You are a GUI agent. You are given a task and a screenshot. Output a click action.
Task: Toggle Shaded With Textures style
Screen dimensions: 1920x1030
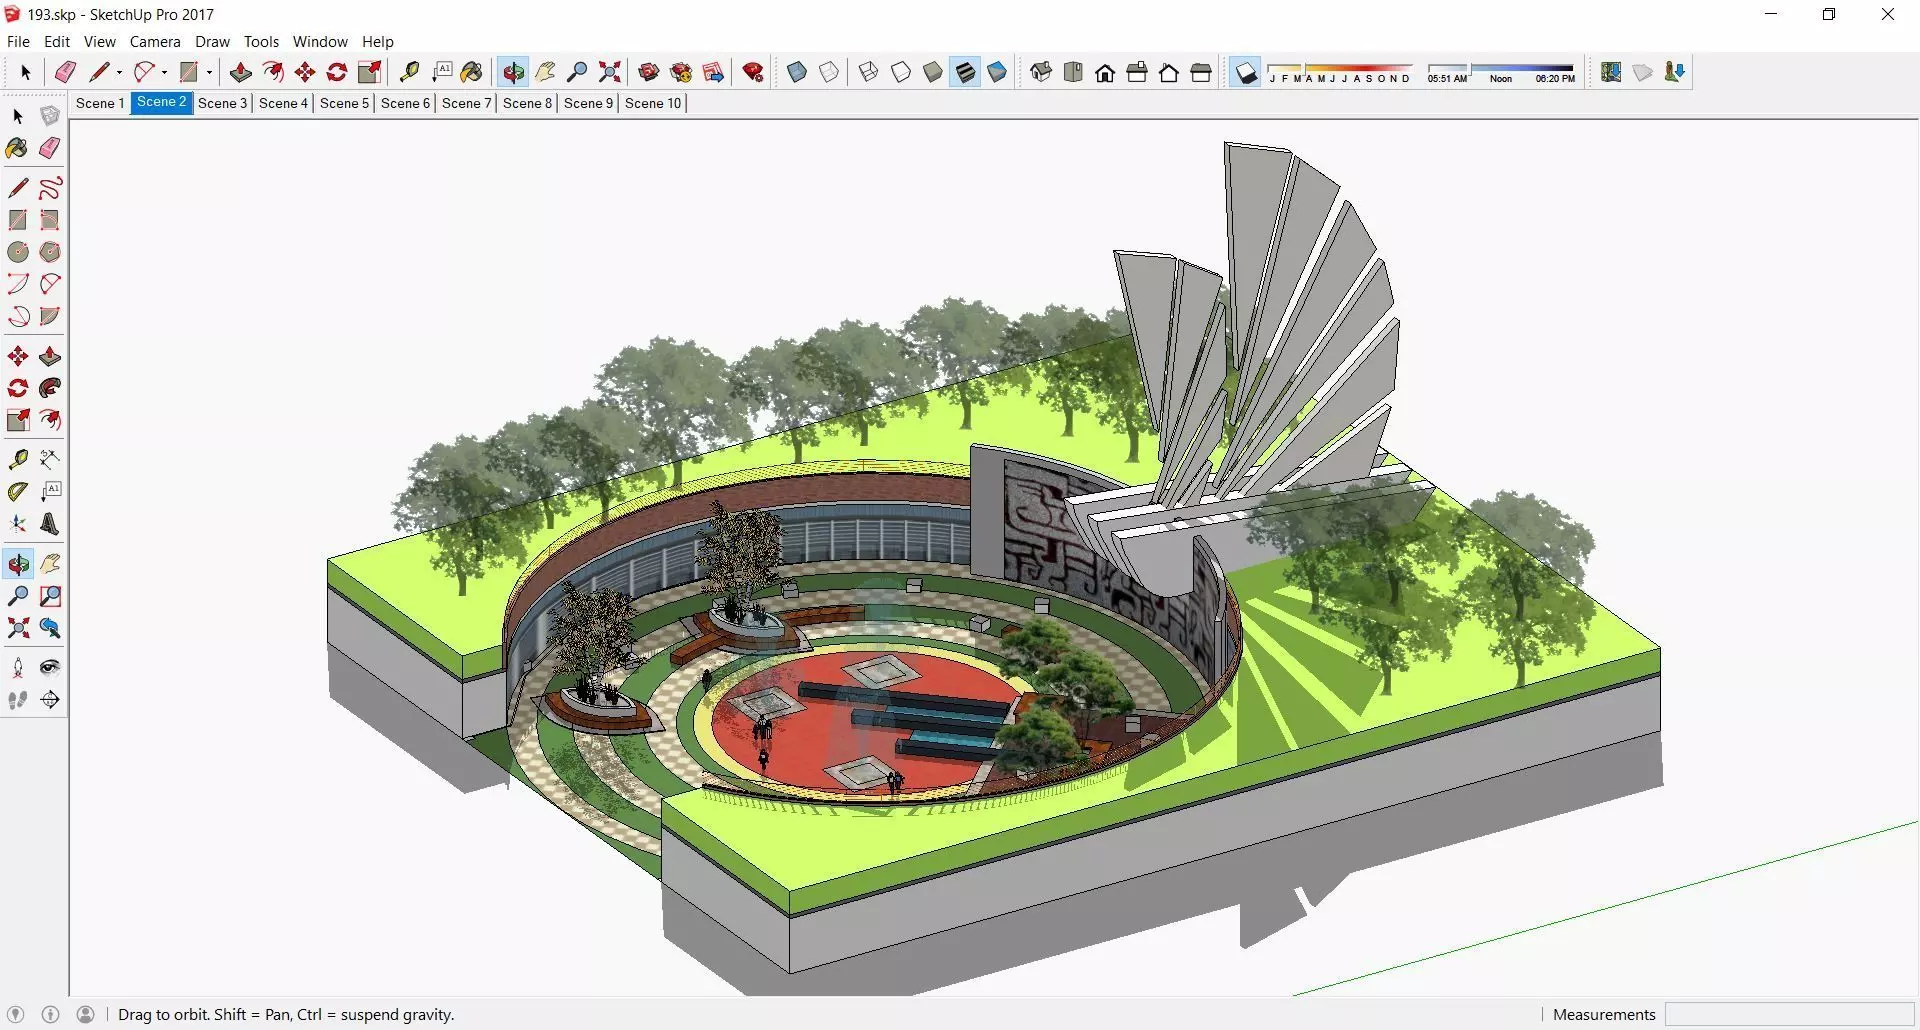coord(965,72)
